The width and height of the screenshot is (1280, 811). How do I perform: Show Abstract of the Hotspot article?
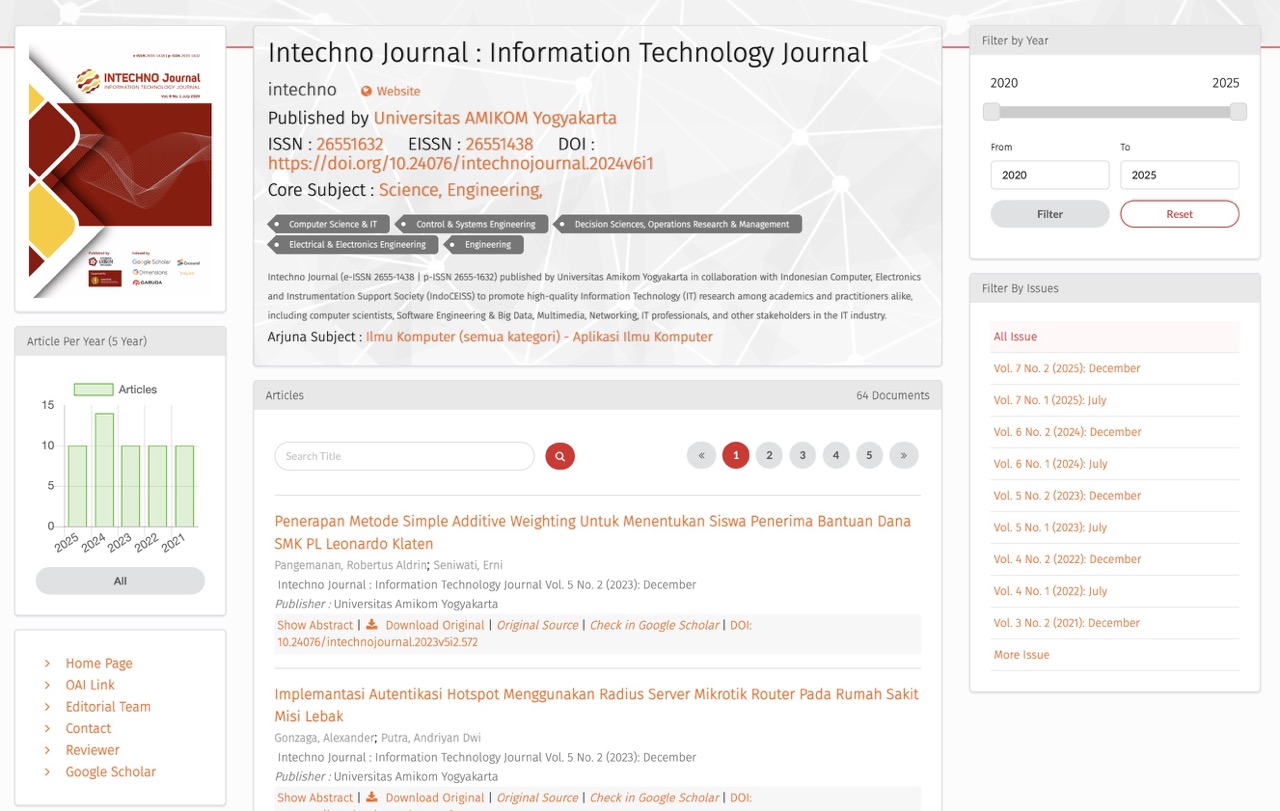pos(315,798)
